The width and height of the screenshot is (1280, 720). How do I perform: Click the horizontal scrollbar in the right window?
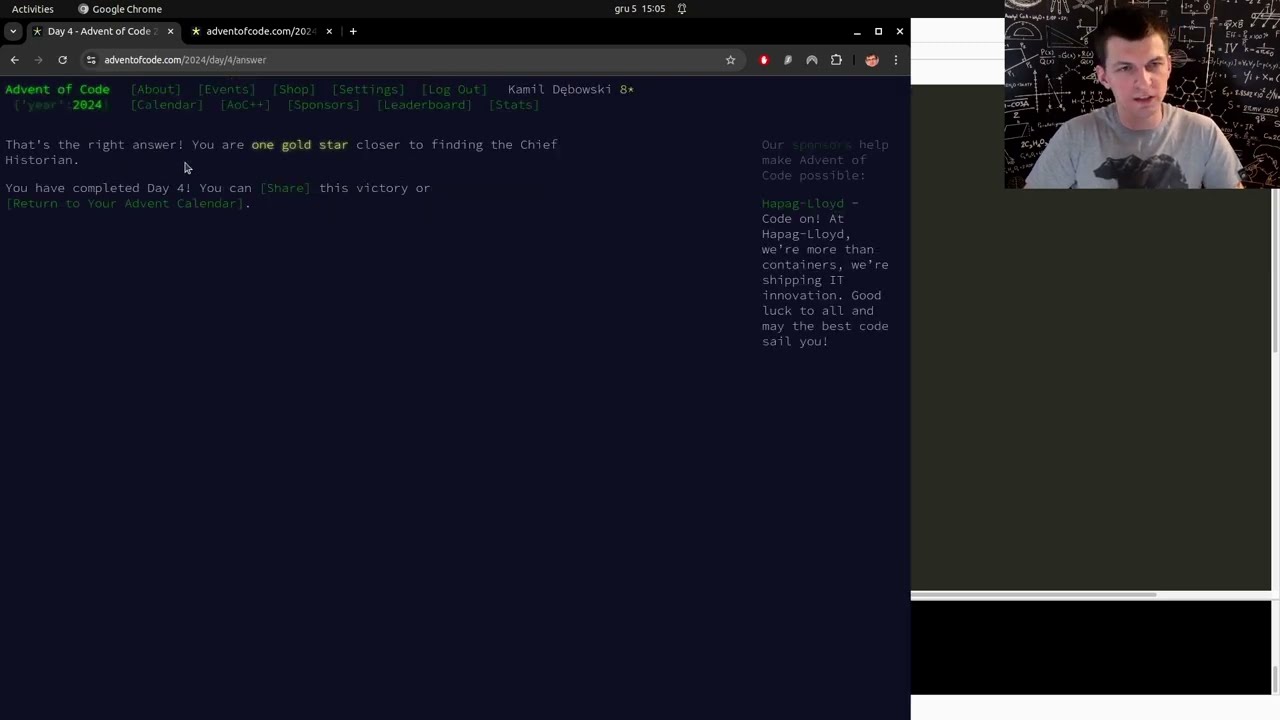(x=1034, y=595)
